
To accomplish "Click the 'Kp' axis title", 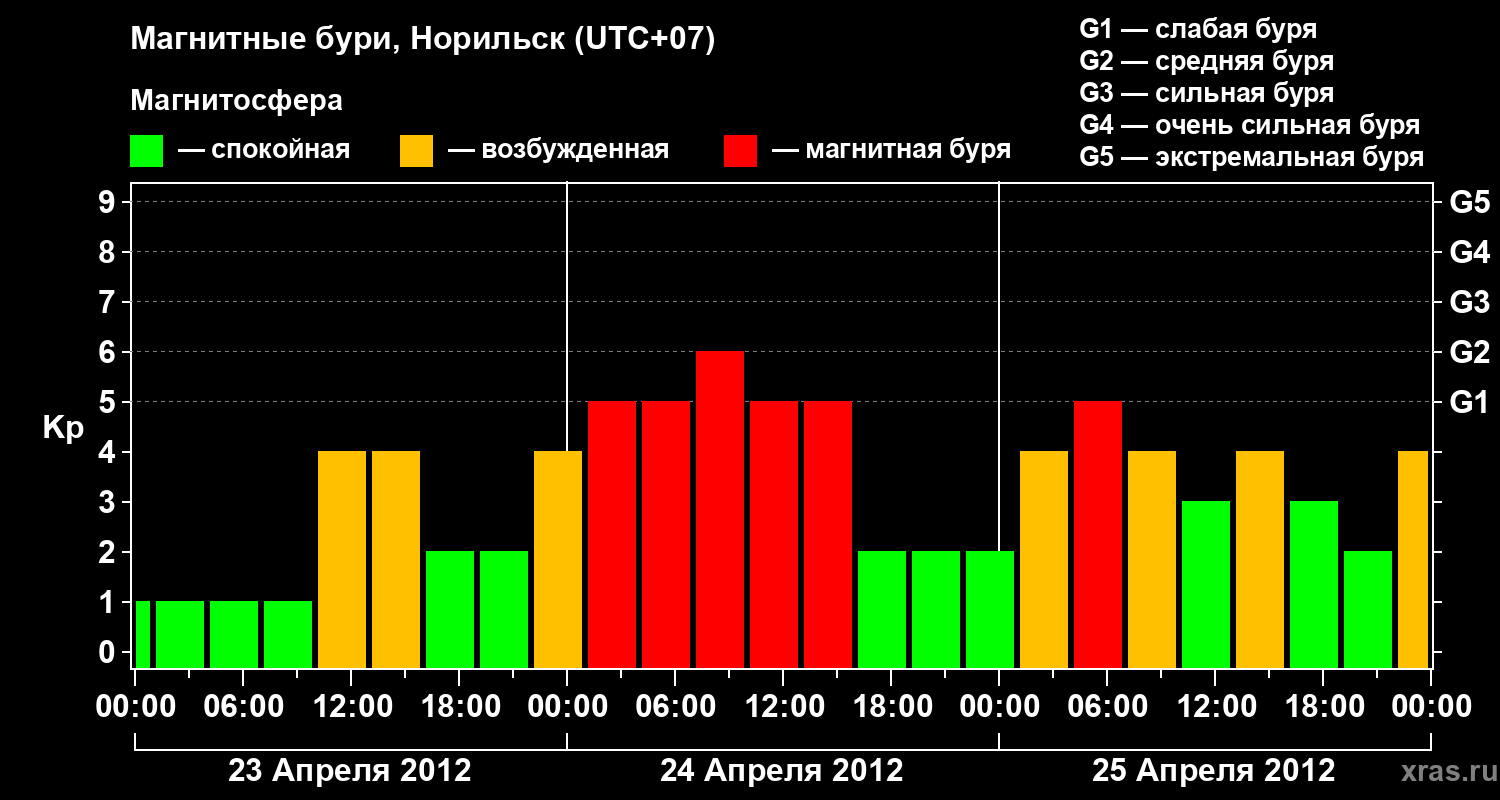I will point(63,428).
